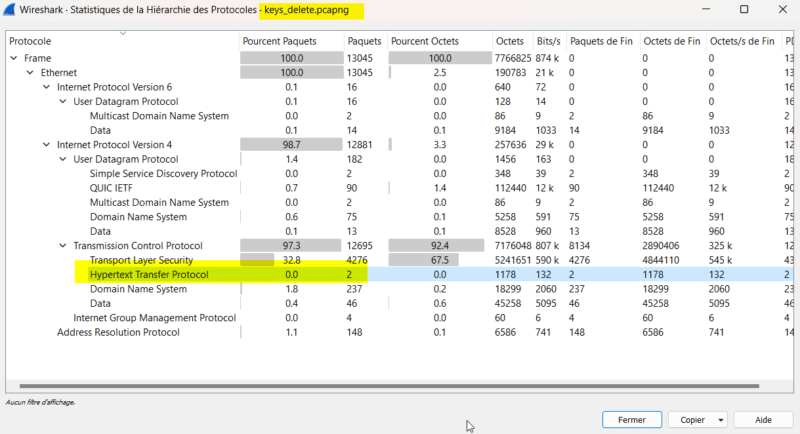Click octets value 112440 in QUIC row
The width and height of the screenshot is (800, 434).
coord(510,188)
